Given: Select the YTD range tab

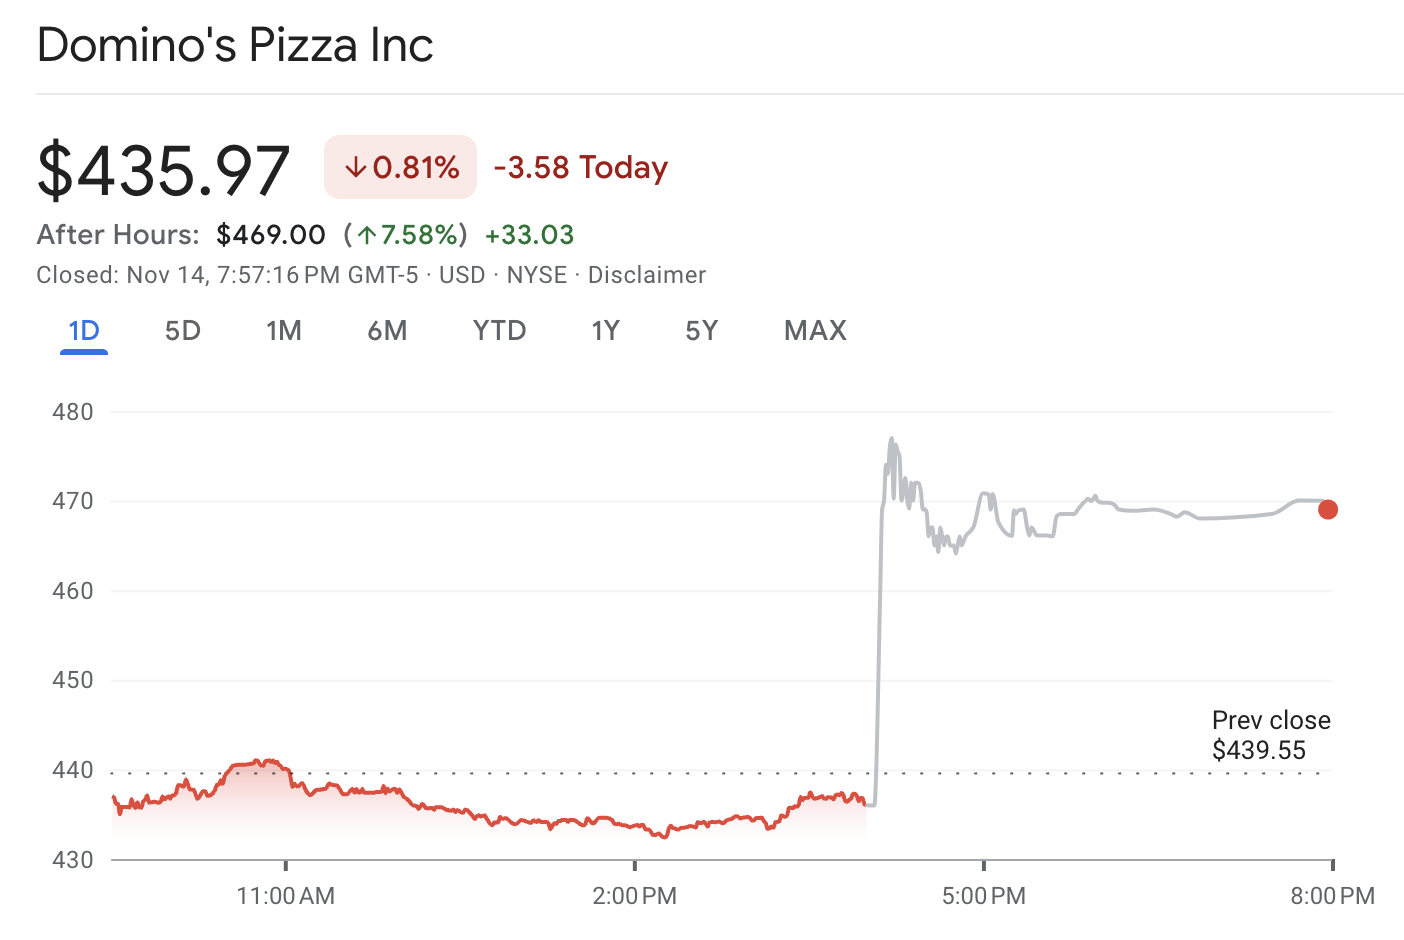Looking at the screenshot, I should click(499, 331).
